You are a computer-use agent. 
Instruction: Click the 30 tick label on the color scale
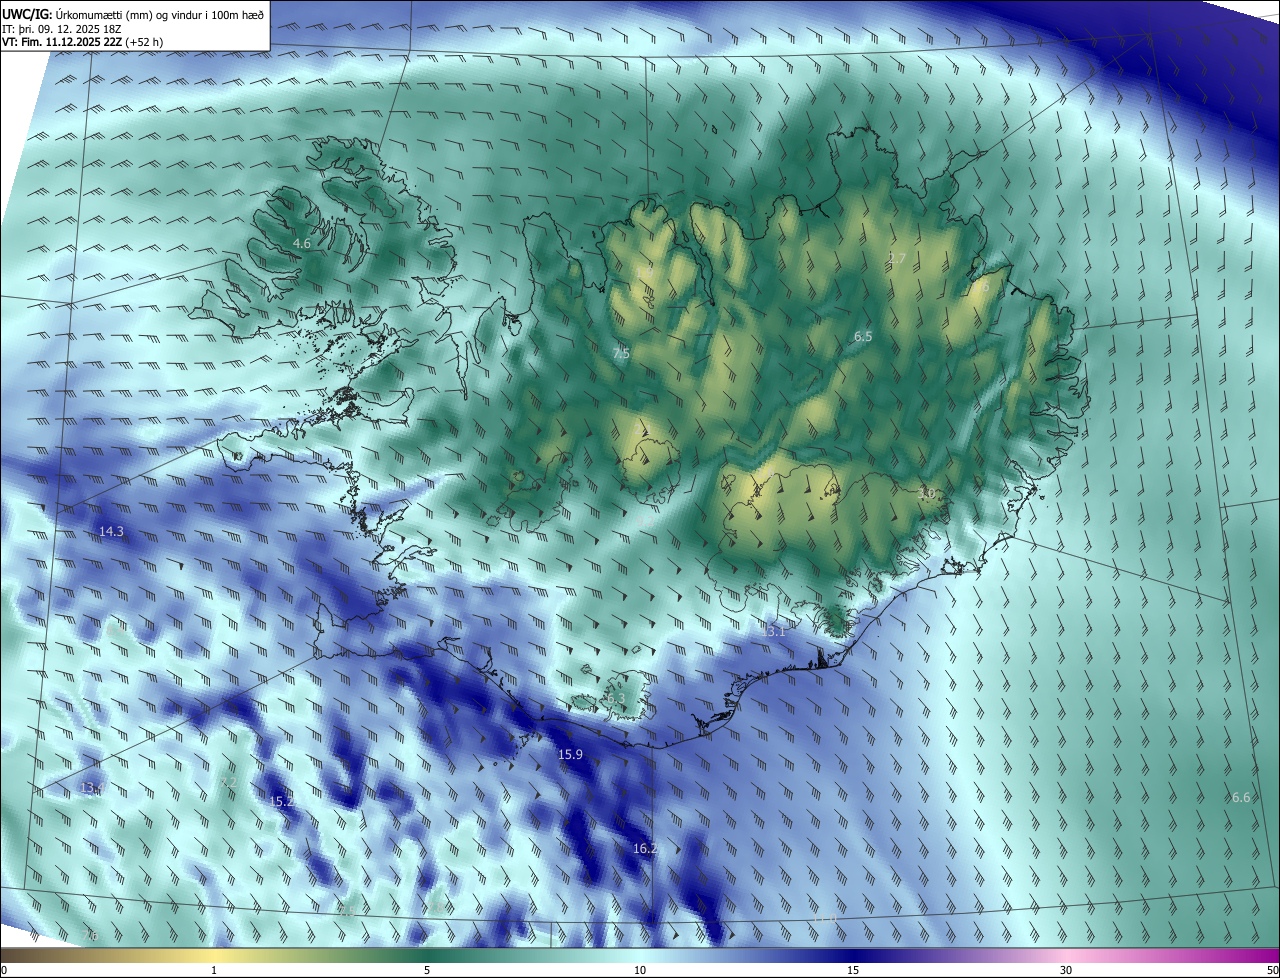coord(1066,970)
